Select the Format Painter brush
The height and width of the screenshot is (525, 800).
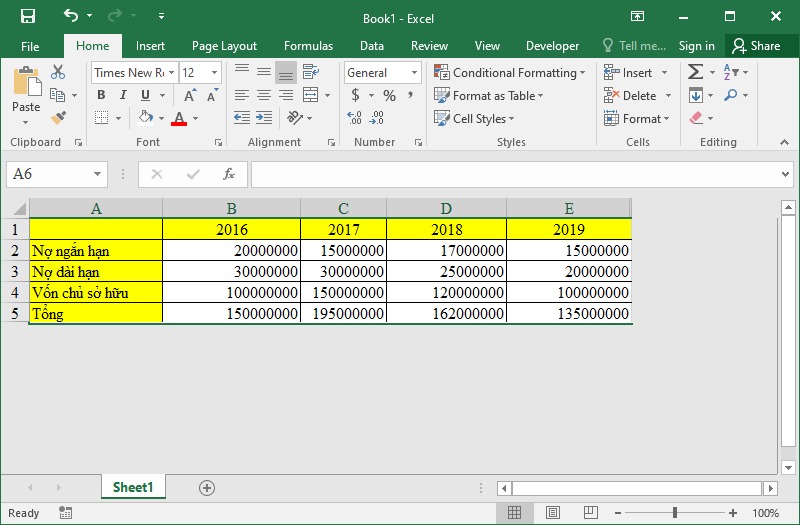58,118
